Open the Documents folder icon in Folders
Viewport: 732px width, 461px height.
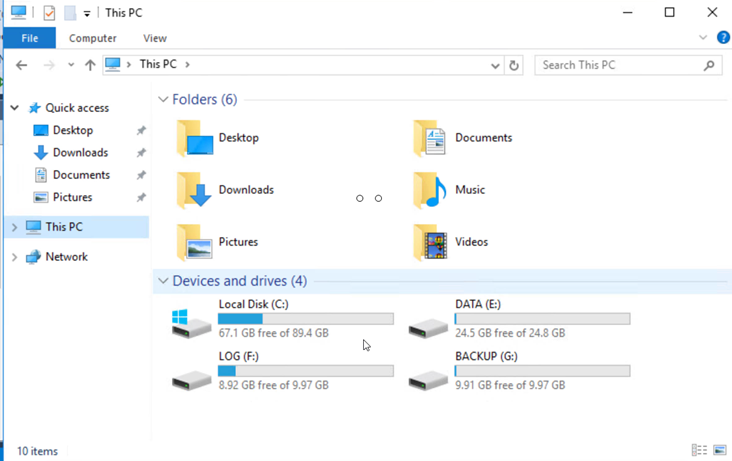430,138
